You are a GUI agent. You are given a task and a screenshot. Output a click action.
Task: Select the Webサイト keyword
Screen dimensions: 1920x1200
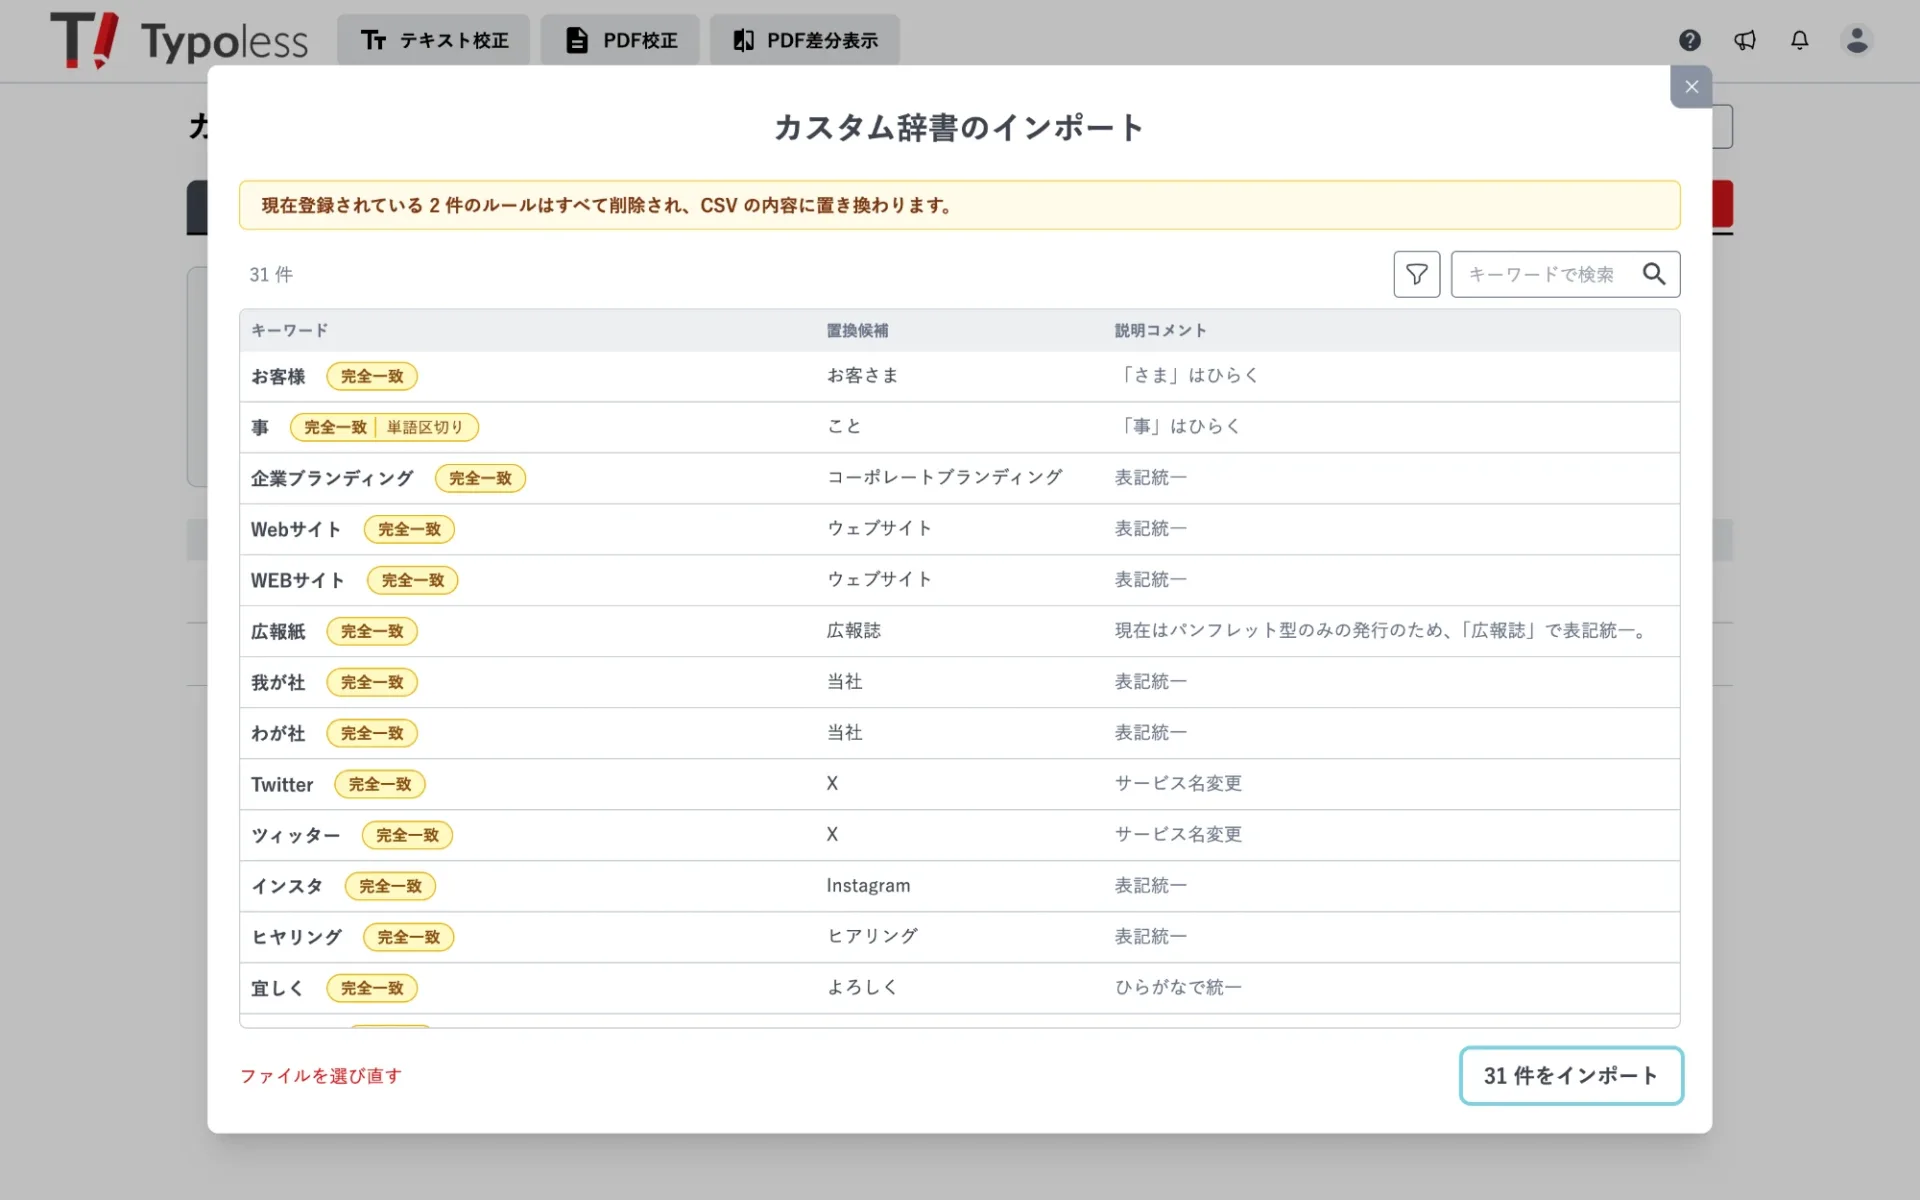(x=296, y=529)
